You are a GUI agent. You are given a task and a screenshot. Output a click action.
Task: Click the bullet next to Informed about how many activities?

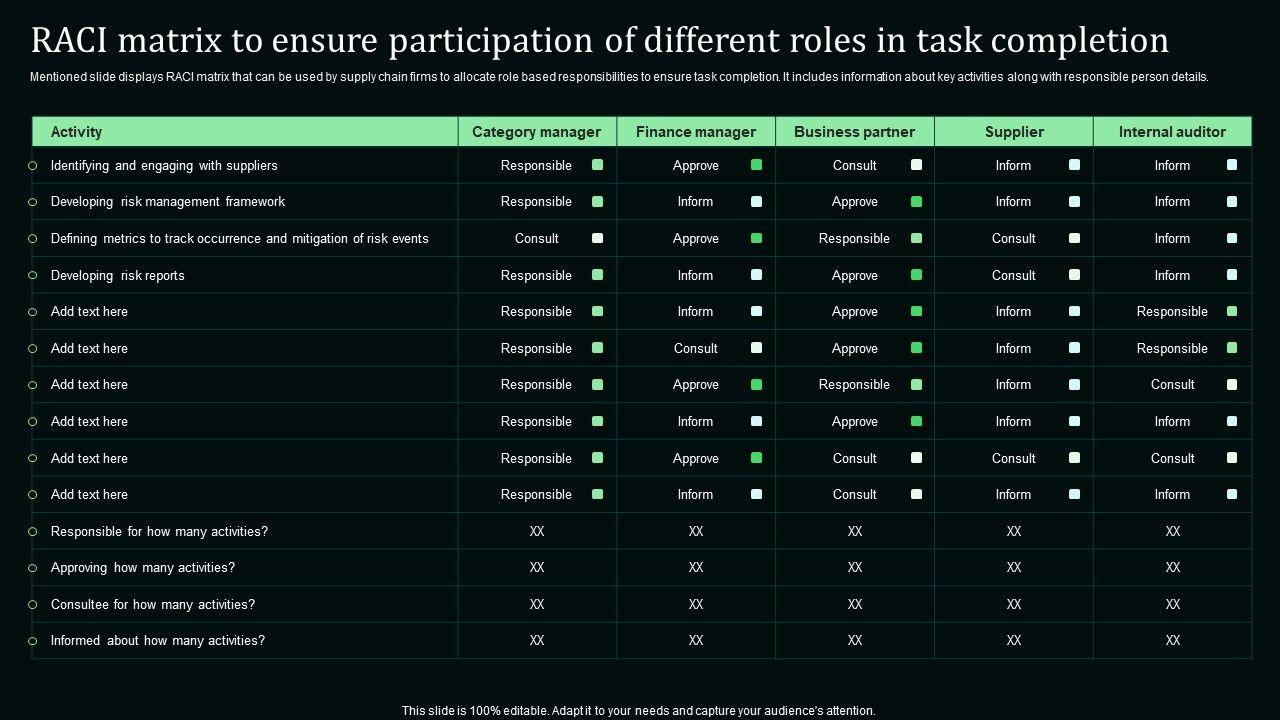coord(33,641)
